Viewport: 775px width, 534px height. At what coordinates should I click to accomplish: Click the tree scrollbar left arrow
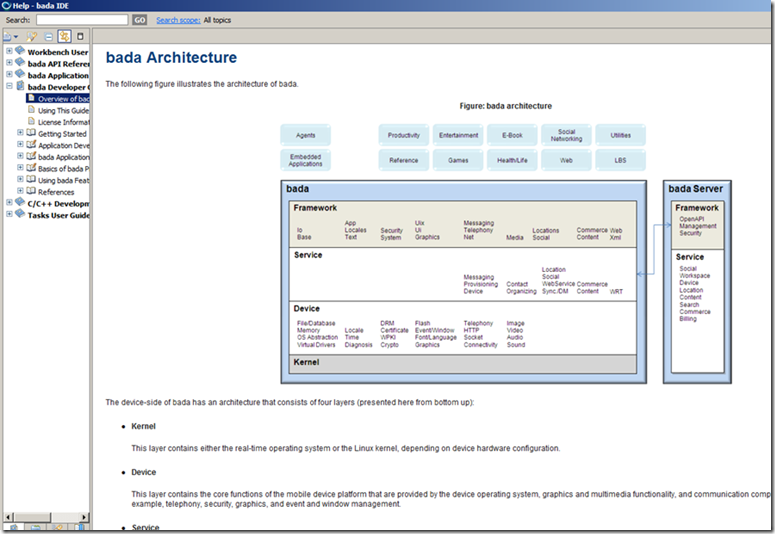(x=7, y=517)
